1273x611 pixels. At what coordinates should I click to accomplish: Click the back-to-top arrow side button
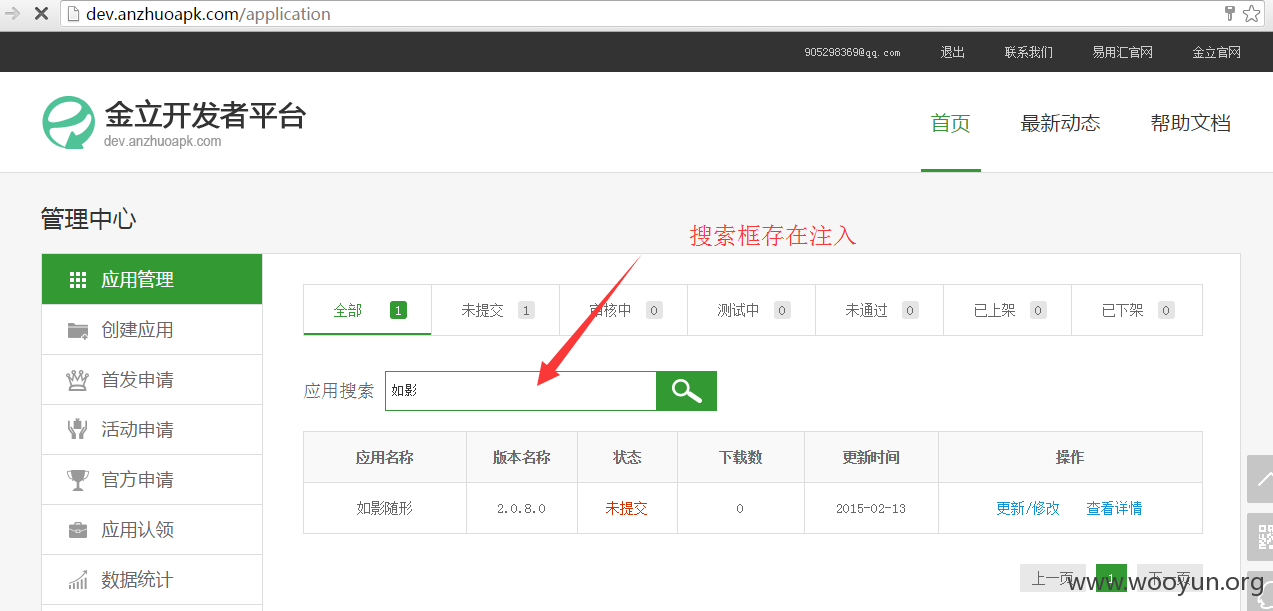[1260, 479]
